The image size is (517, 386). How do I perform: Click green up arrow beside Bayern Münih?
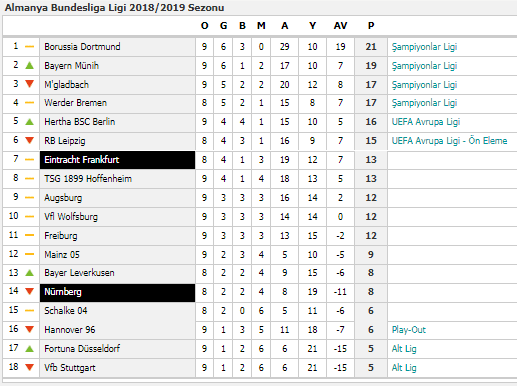pyautogui.click(x=30, y=66)
